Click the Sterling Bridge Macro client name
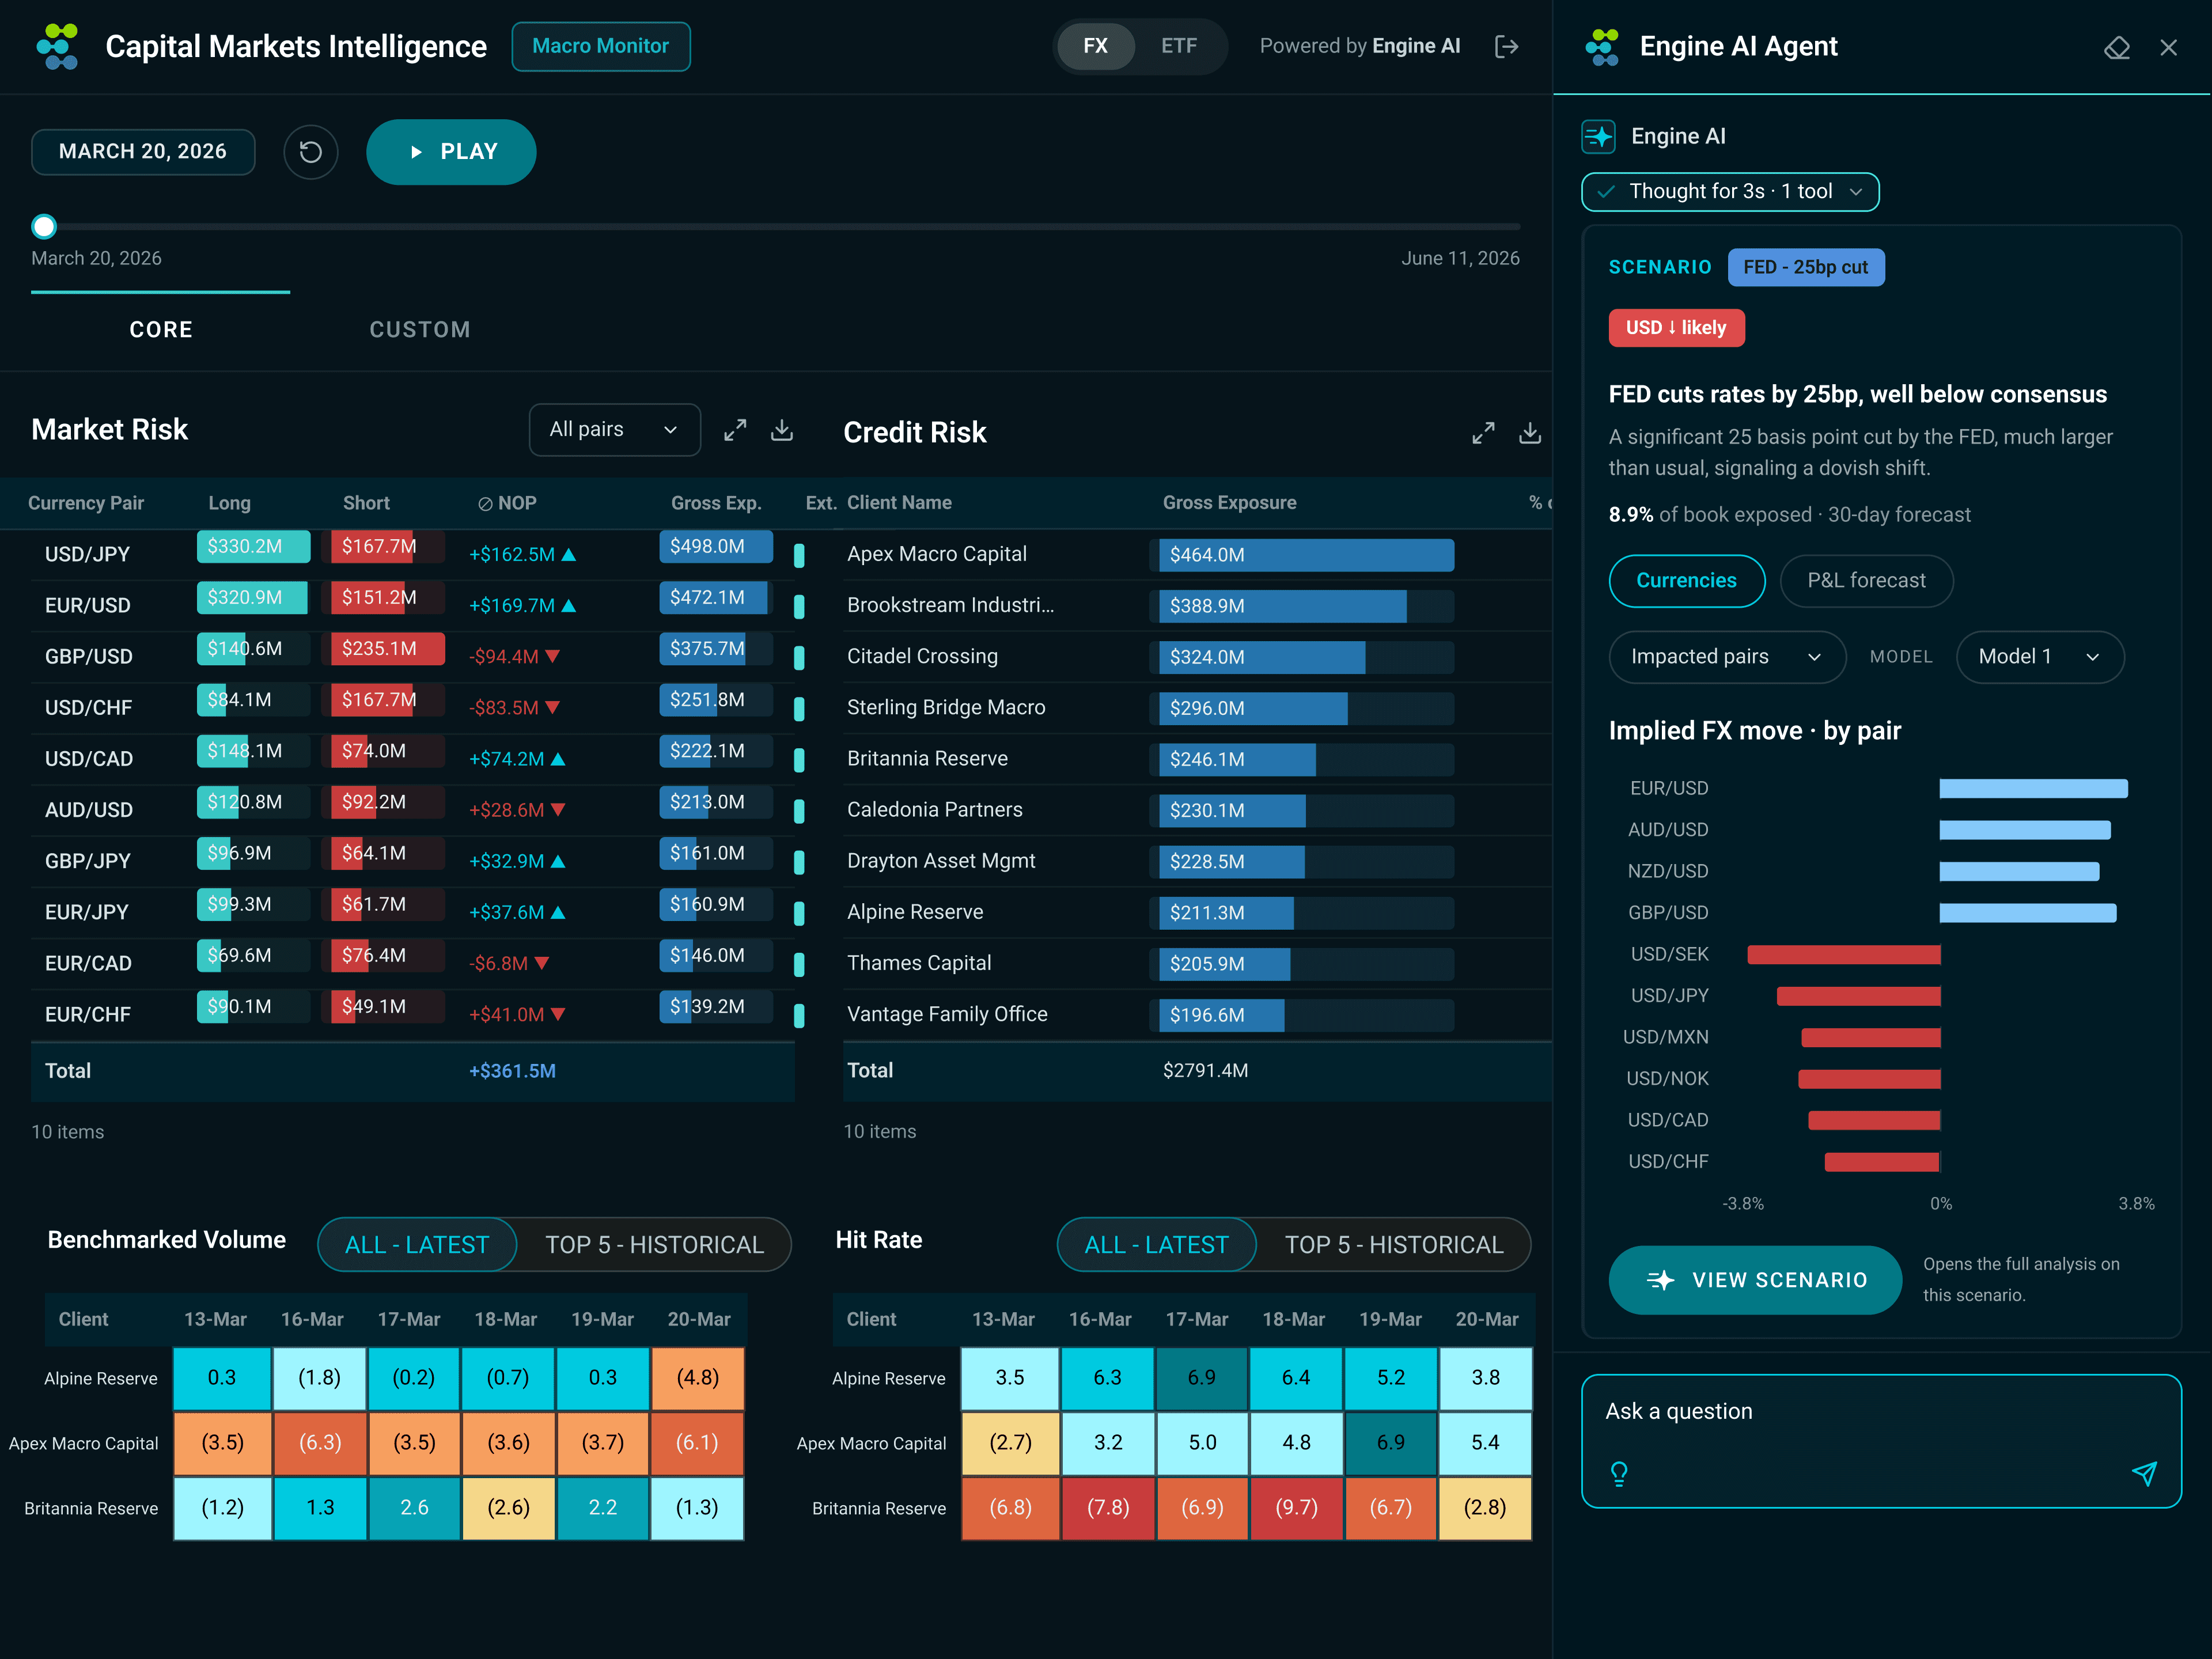Screen dimensions: 2212x1659 coord(946,708)
